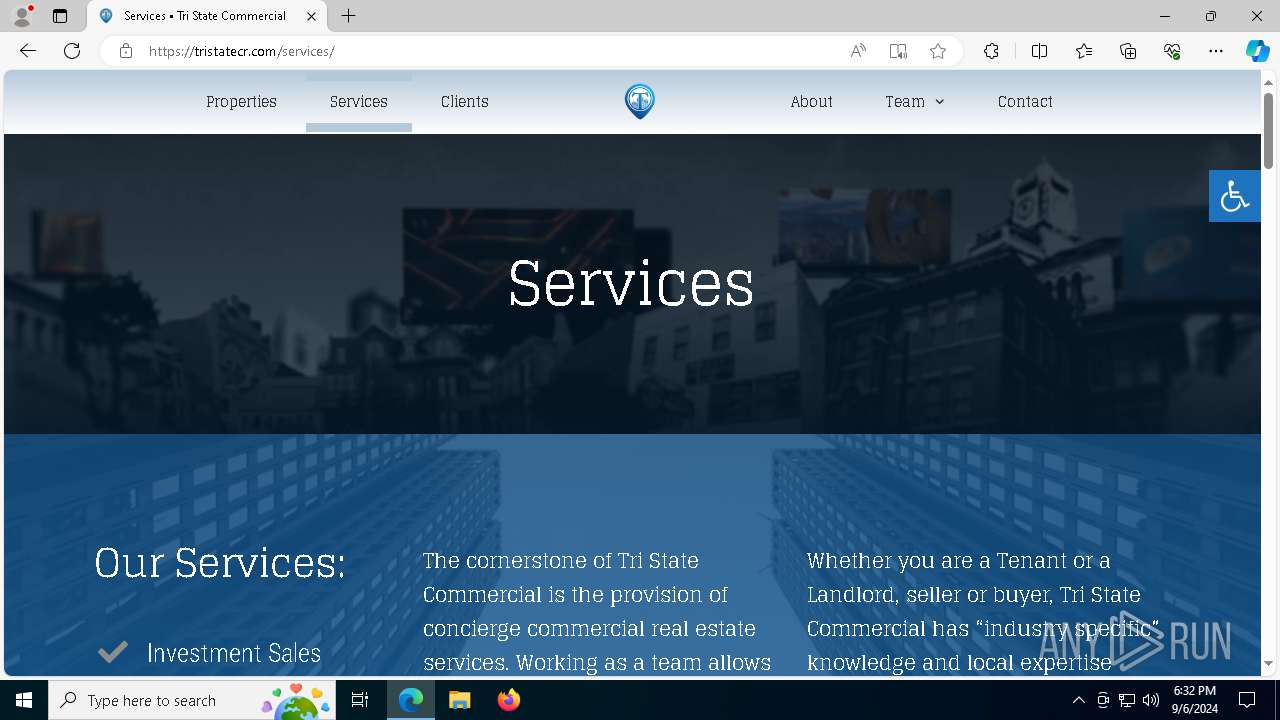This screenshot has width=1280, height=720.
Task: Open network status in tray
Action: pos(1127,700)
